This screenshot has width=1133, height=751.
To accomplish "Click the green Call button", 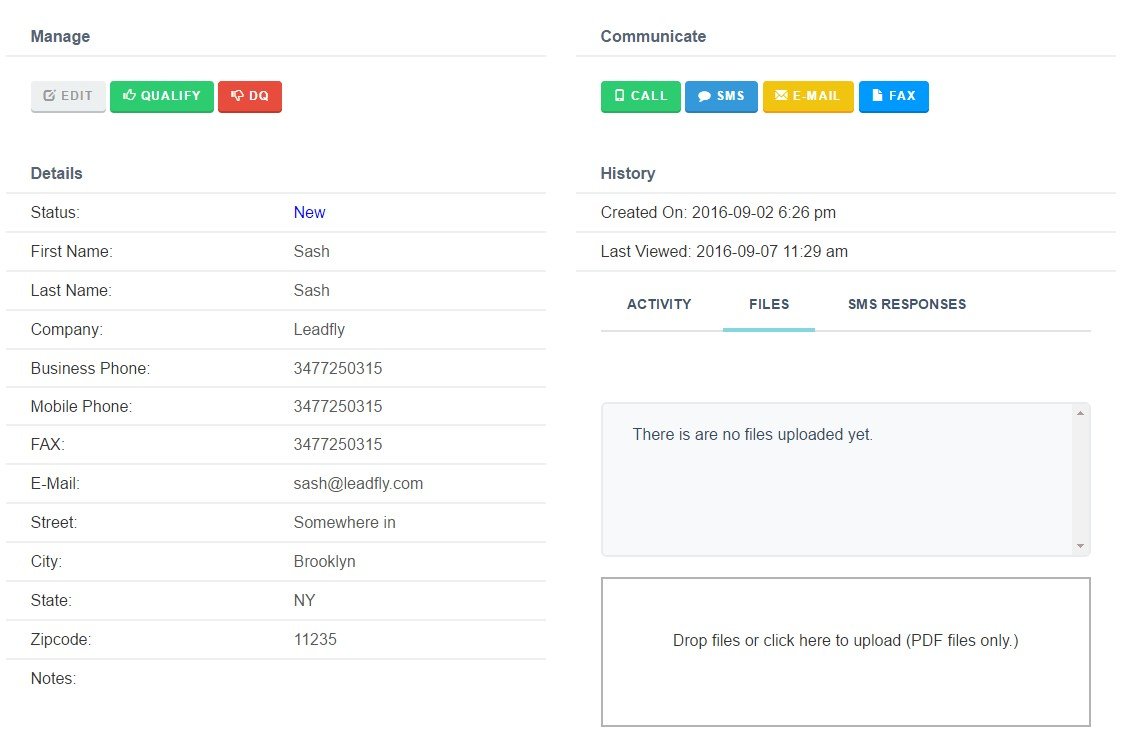I will tap(641, 96).
